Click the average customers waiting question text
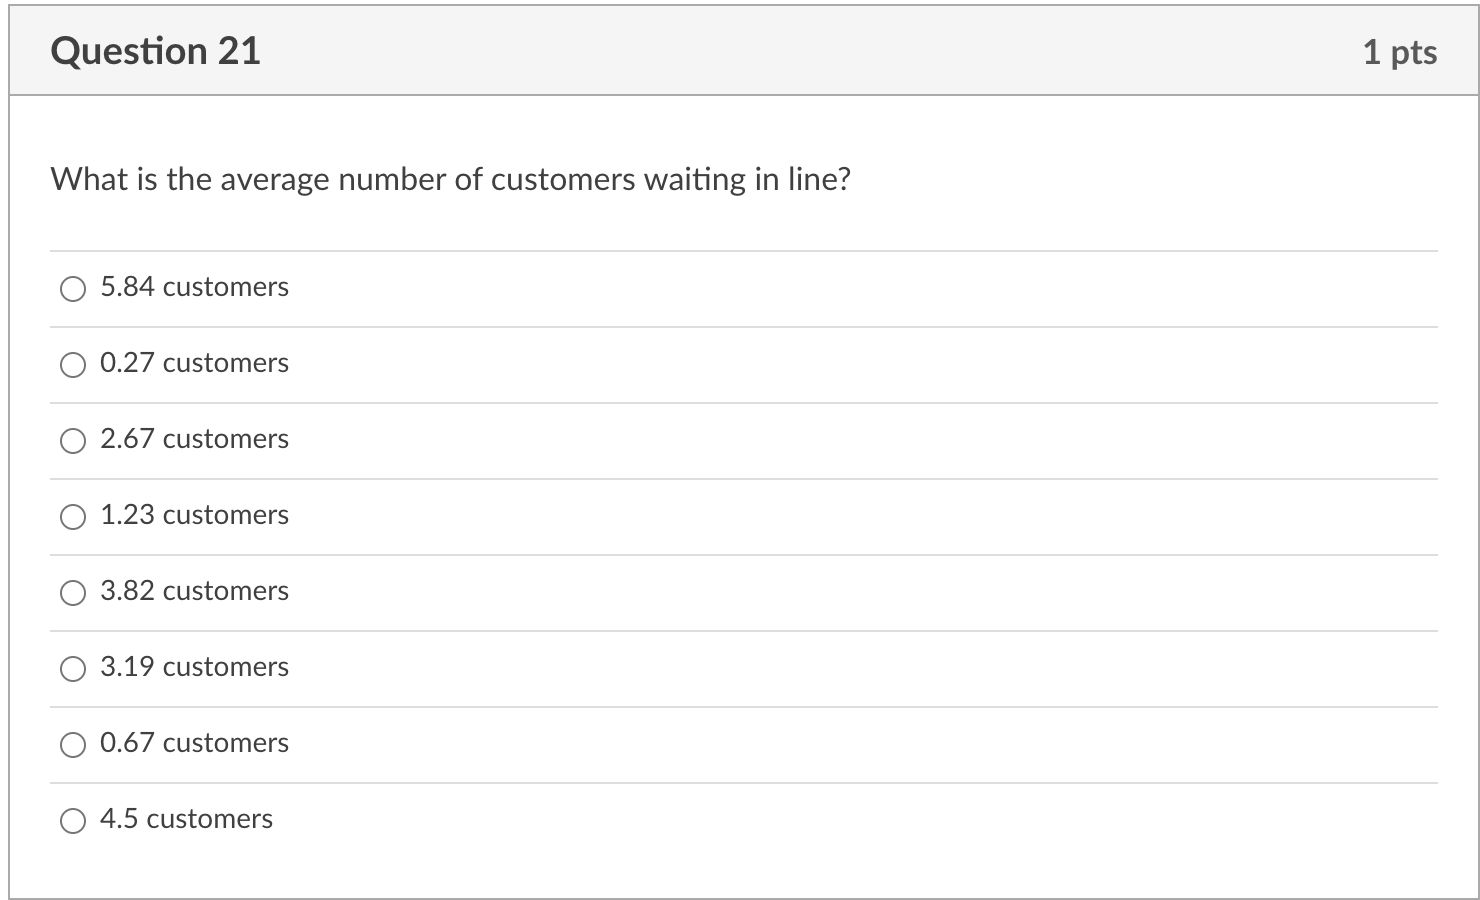Image resolution: width=1480 pixels, height=900 pixels. click(x=450, y=180)
